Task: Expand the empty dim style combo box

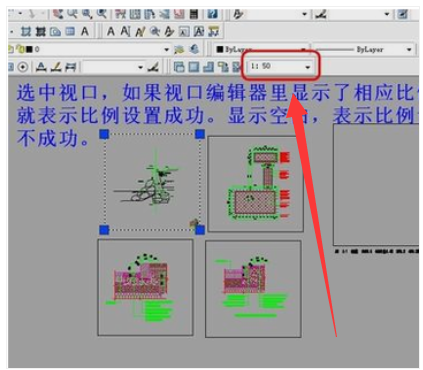Action: 140,67
